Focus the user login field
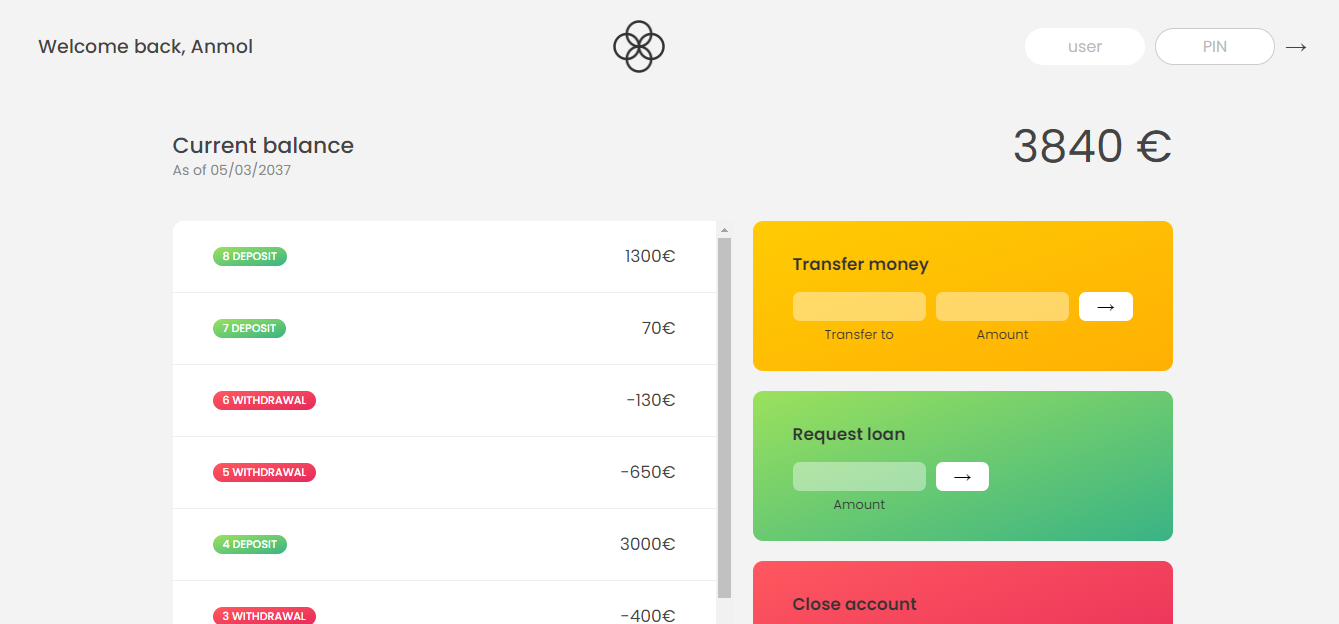 click(x=1084, y=46)
